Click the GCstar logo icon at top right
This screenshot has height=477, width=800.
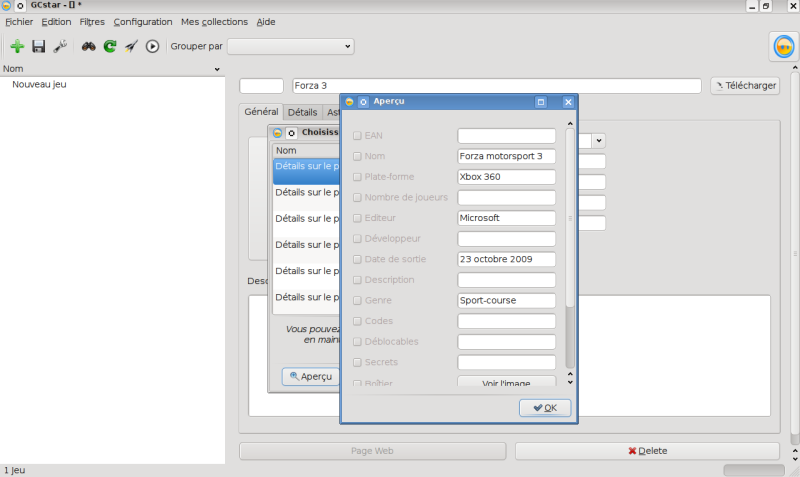pos(783,46)
